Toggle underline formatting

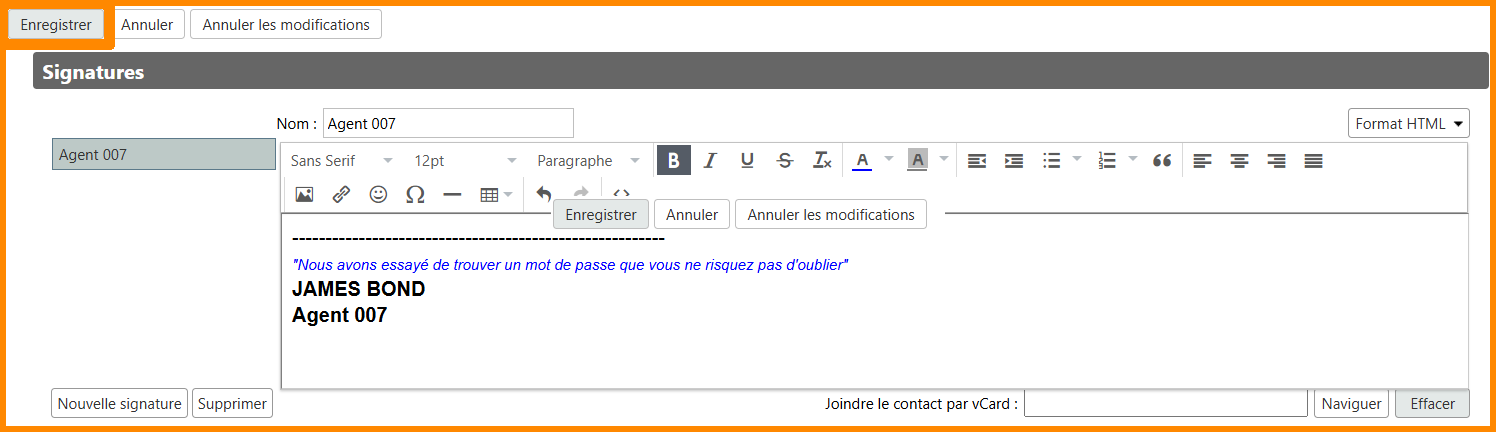(x=747, y=161)
